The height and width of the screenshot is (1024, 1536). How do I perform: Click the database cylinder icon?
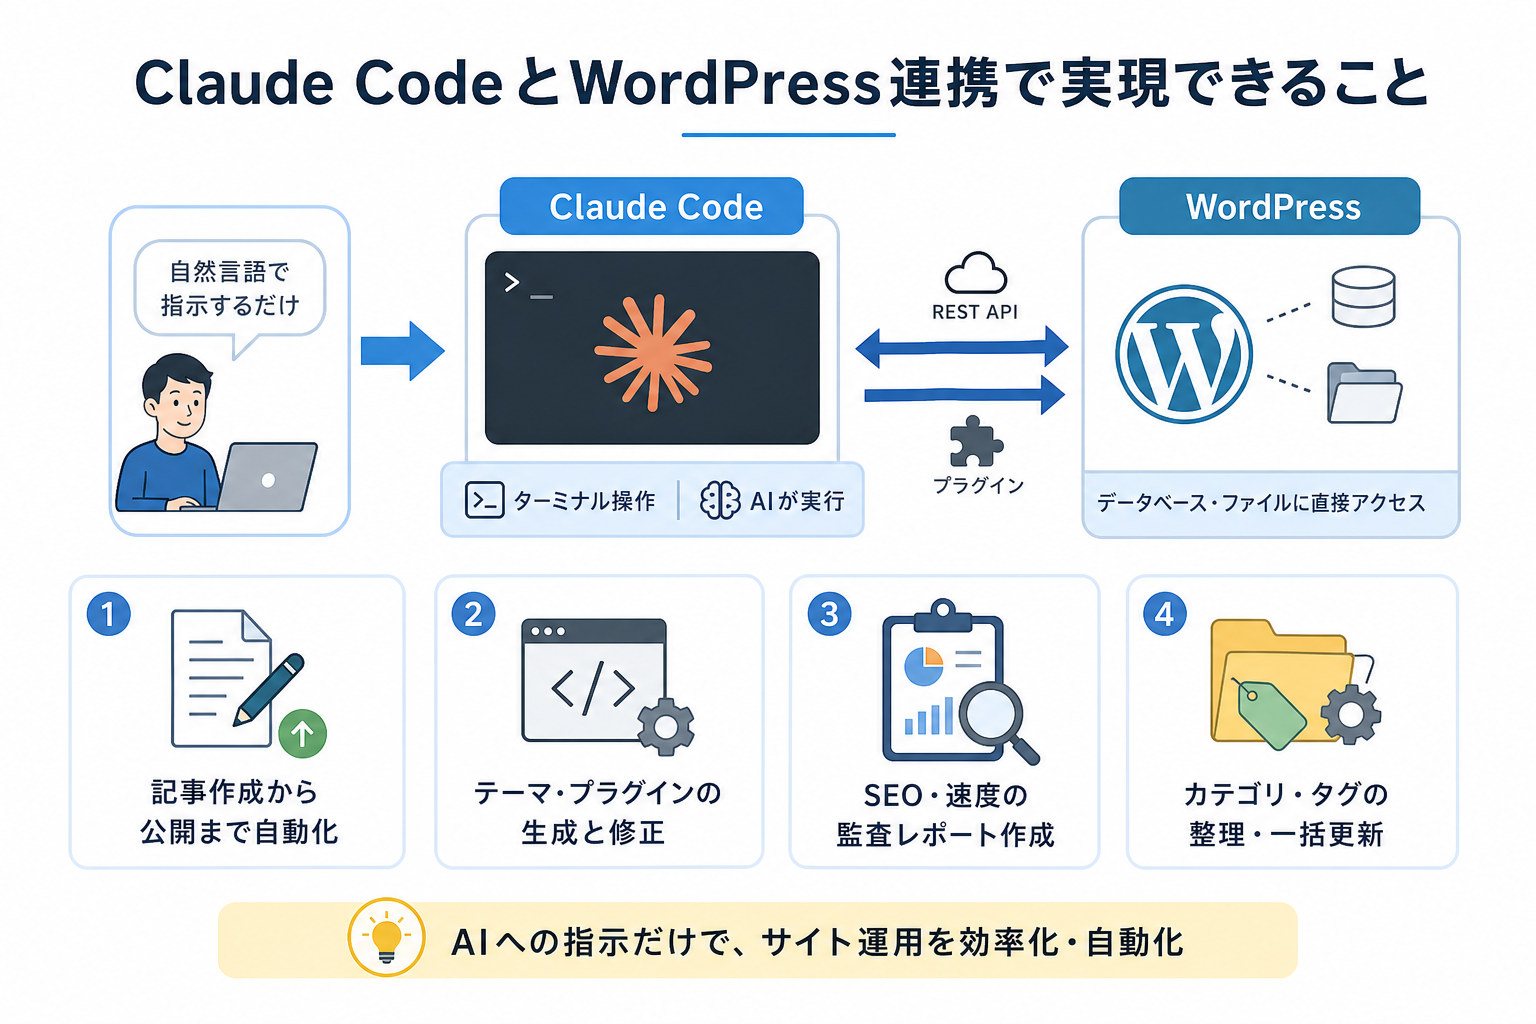click(1363, 296)
